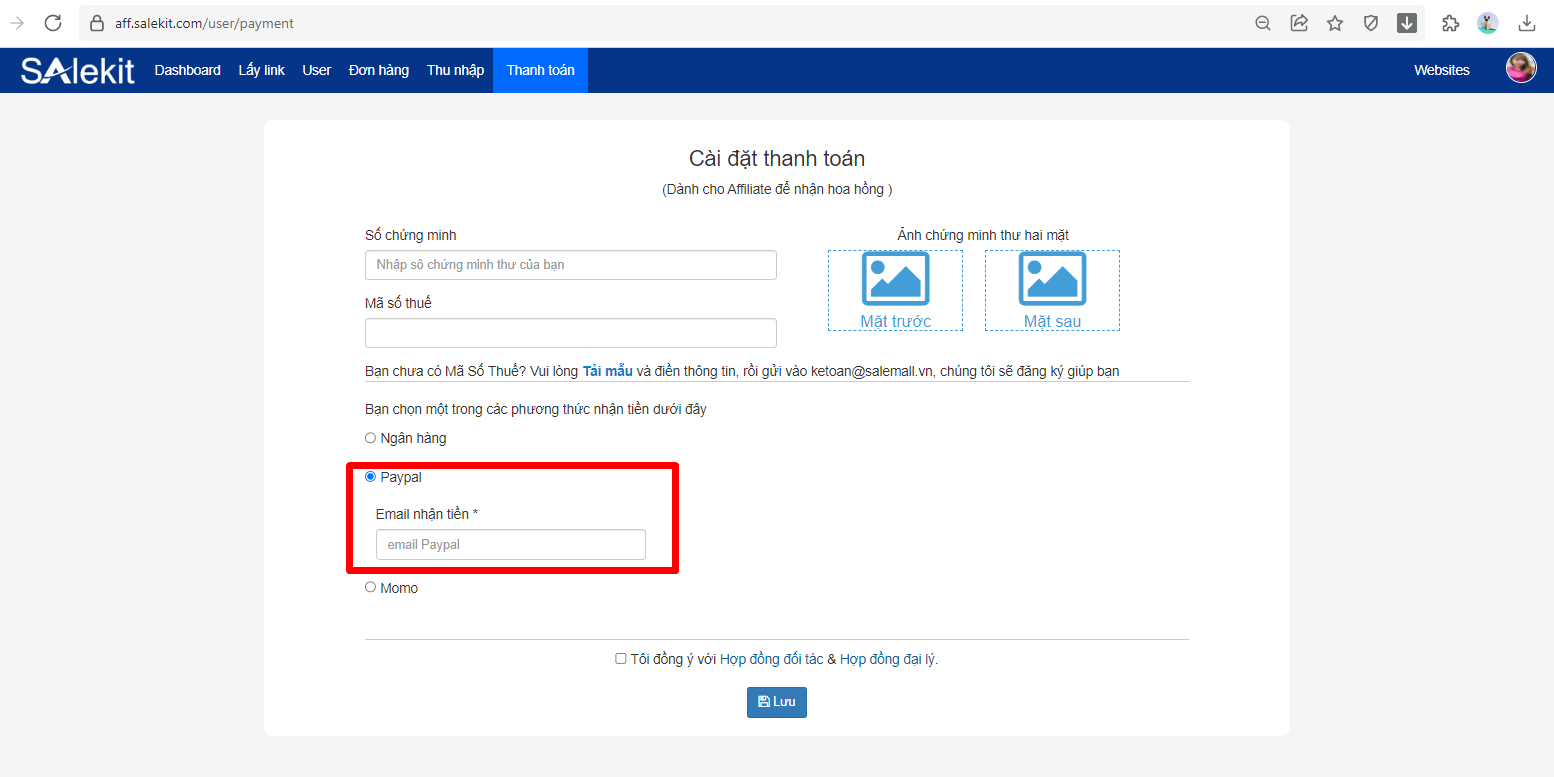The image size is (1554, 777).
Task: Click the shield extension icon
Action: (1371, 23)
